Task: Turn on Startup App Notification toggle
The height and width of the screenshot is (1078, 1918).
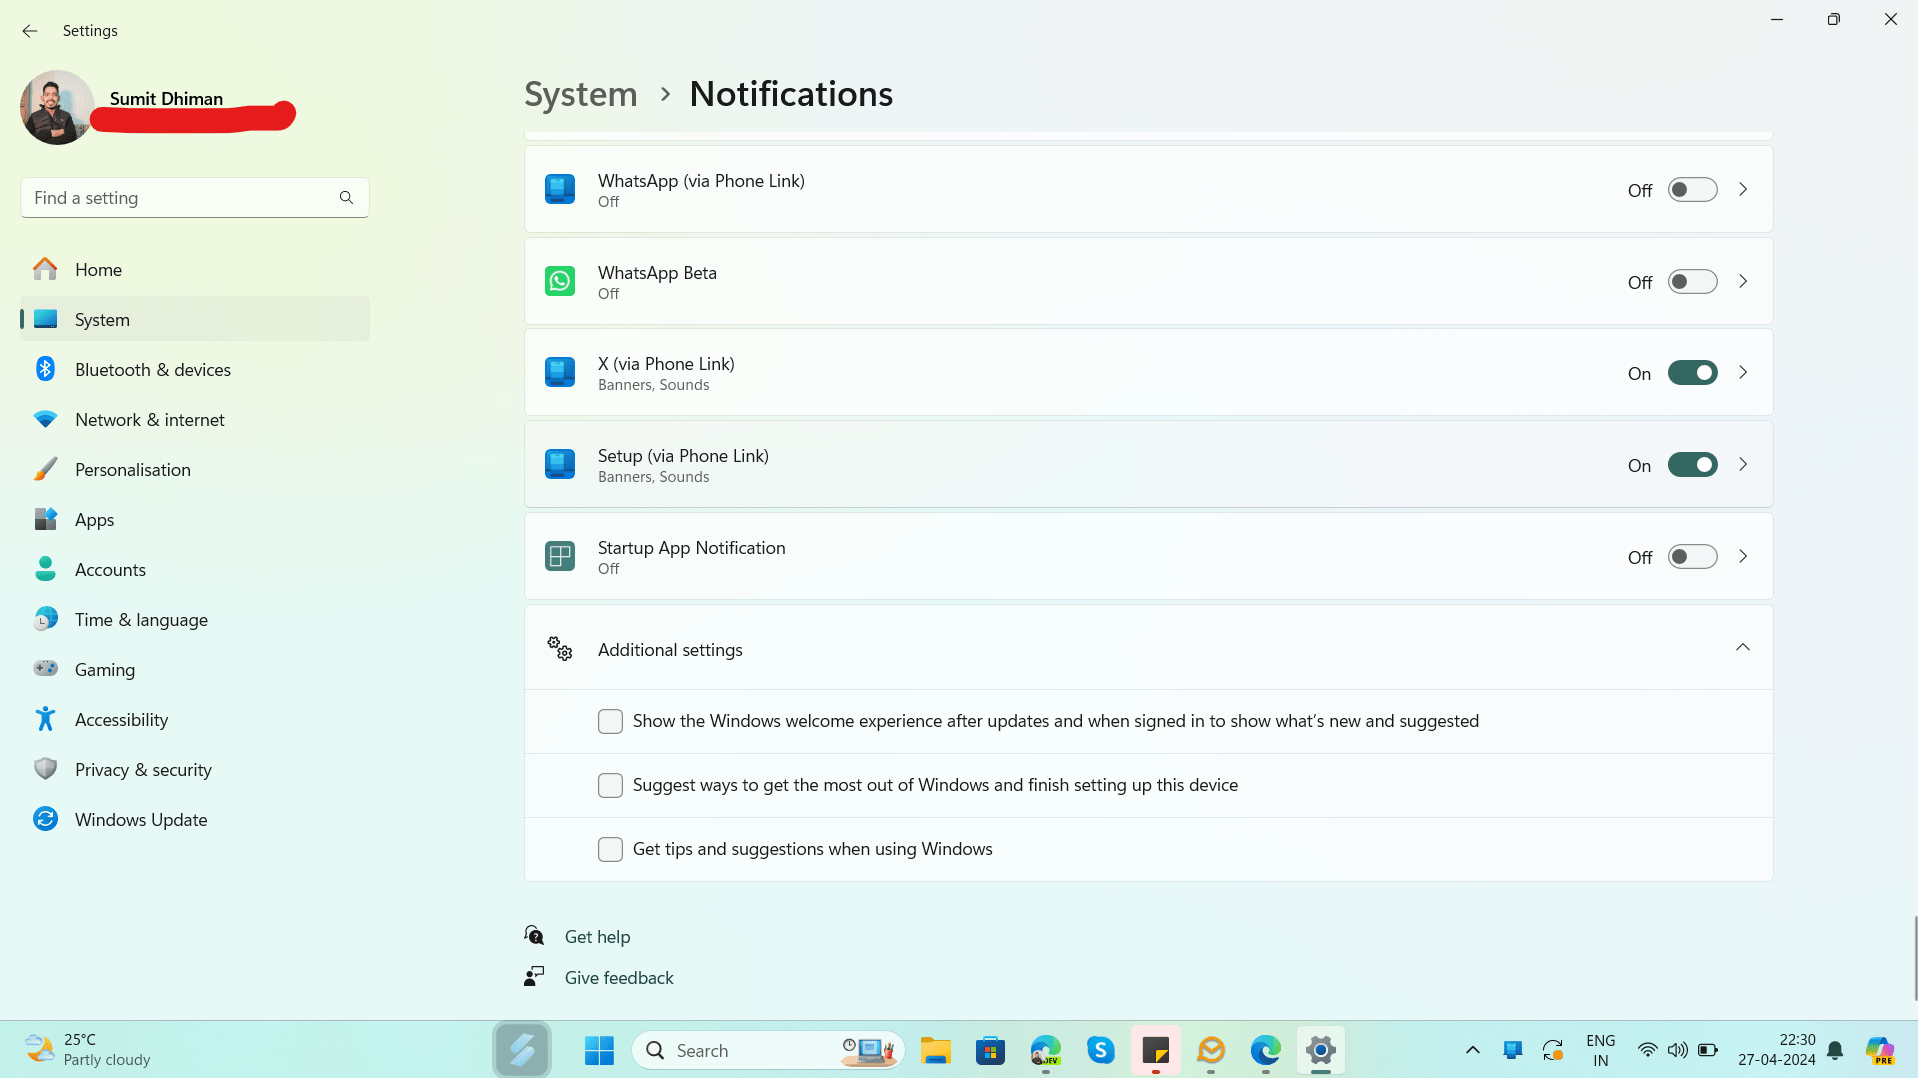Action: pos(1692,556)
